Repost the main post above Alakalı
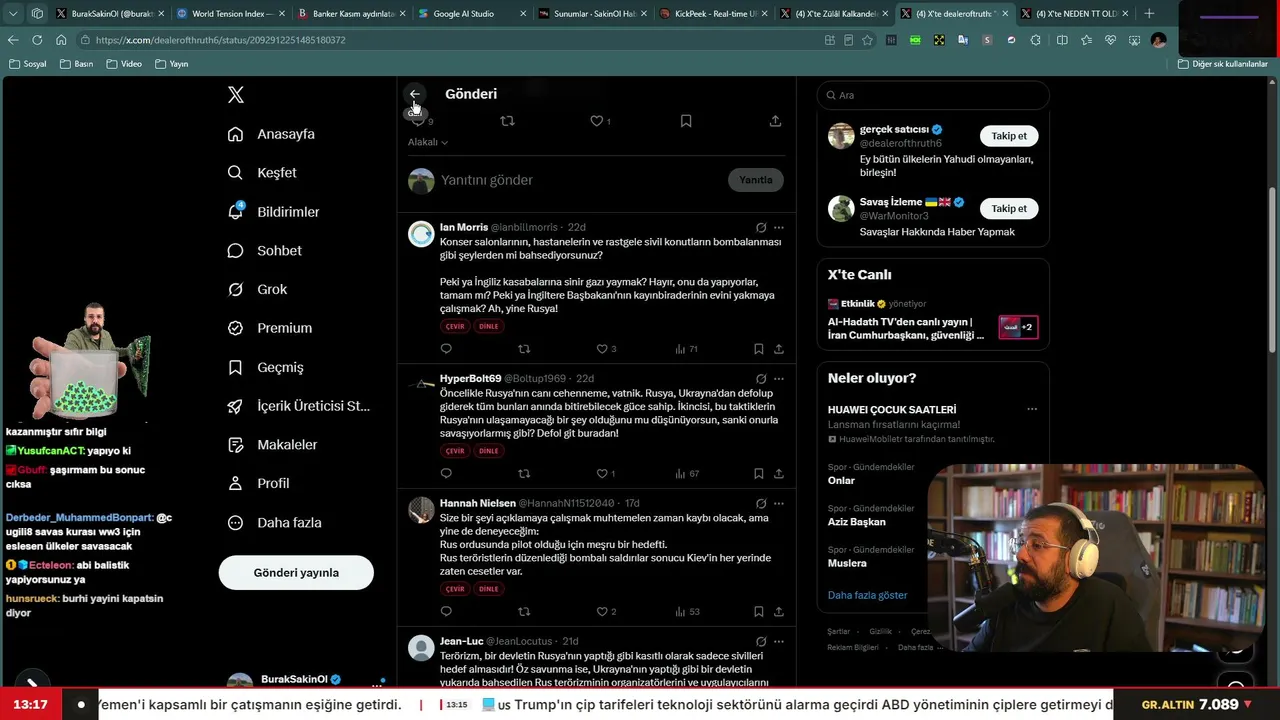Screen dimensions: 1280x720 (x=507, y=121)
